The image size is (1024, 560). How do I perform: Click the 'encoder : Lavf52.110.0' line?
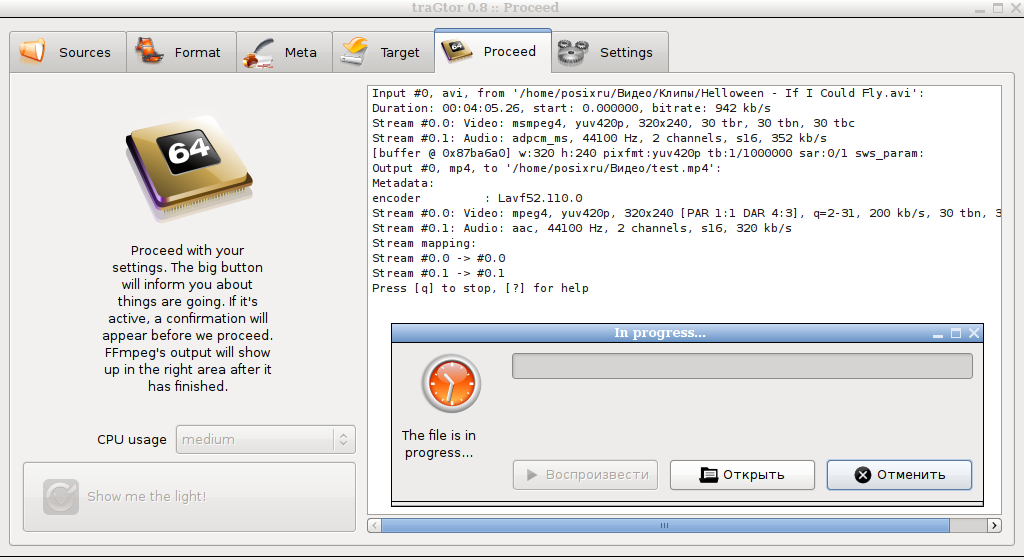coord(477,198)
